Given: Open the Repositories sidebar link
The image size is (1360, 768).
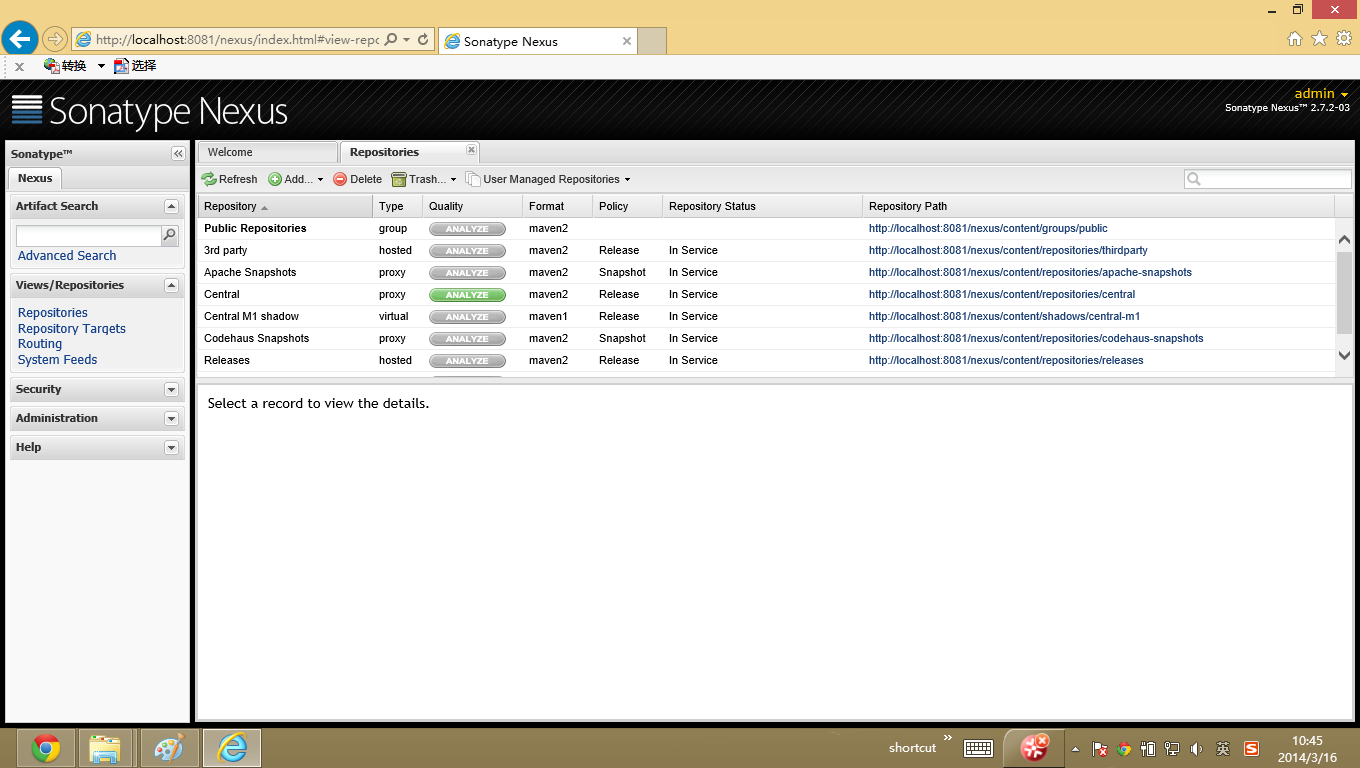Looking at the screenshot, I should pyautogui.click(x=53, y=313).
